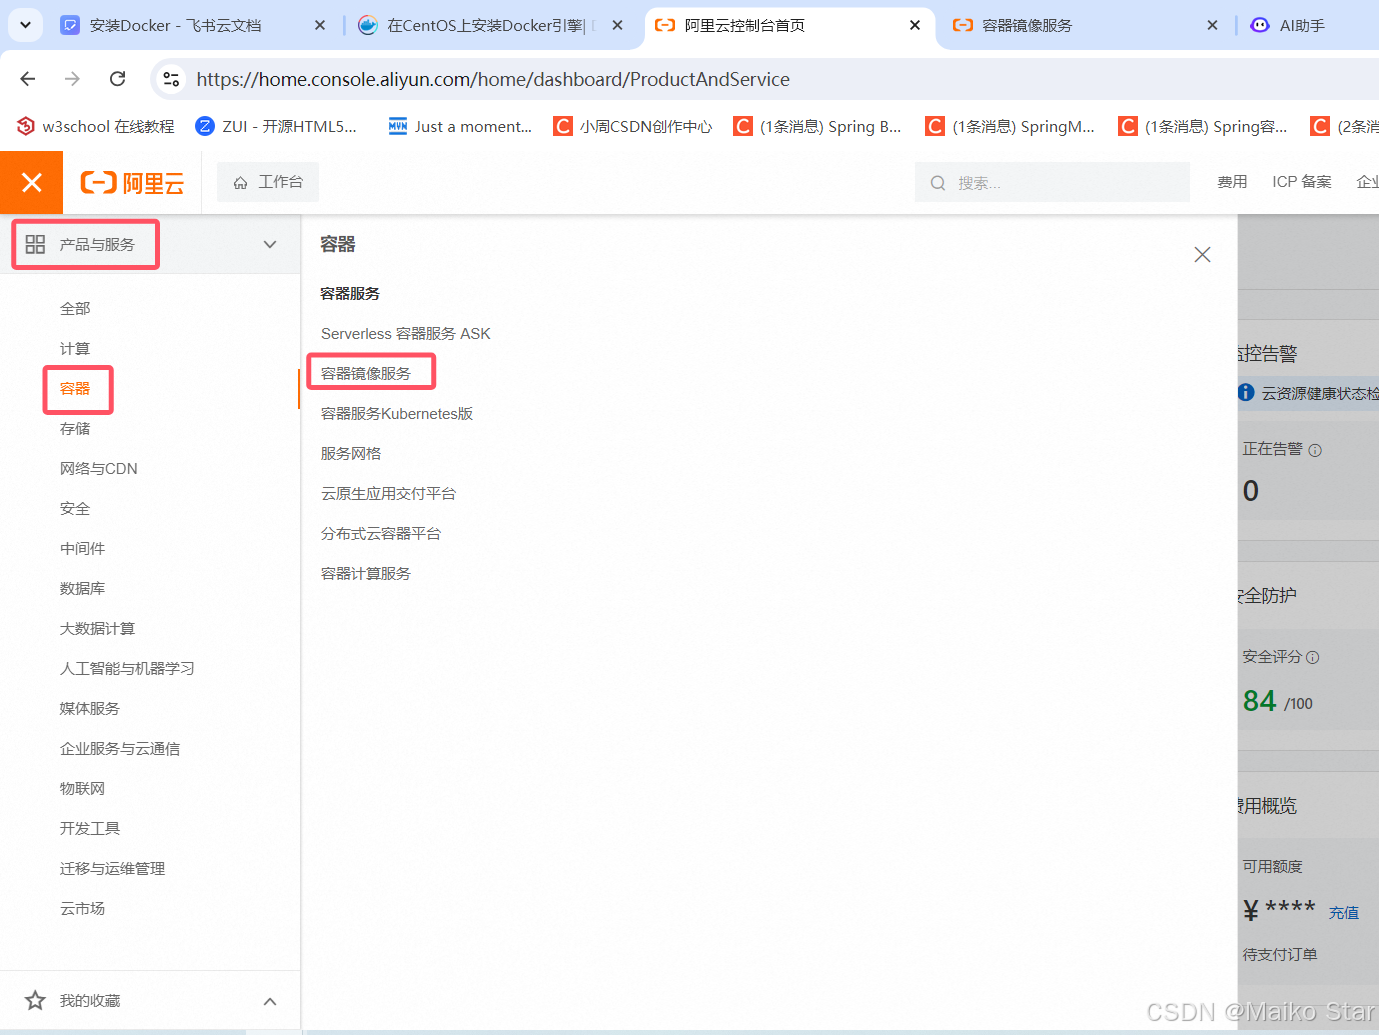Expand the 我的收藏 chevron
The image size is (1379, 1035).
tap(270, 1001)
